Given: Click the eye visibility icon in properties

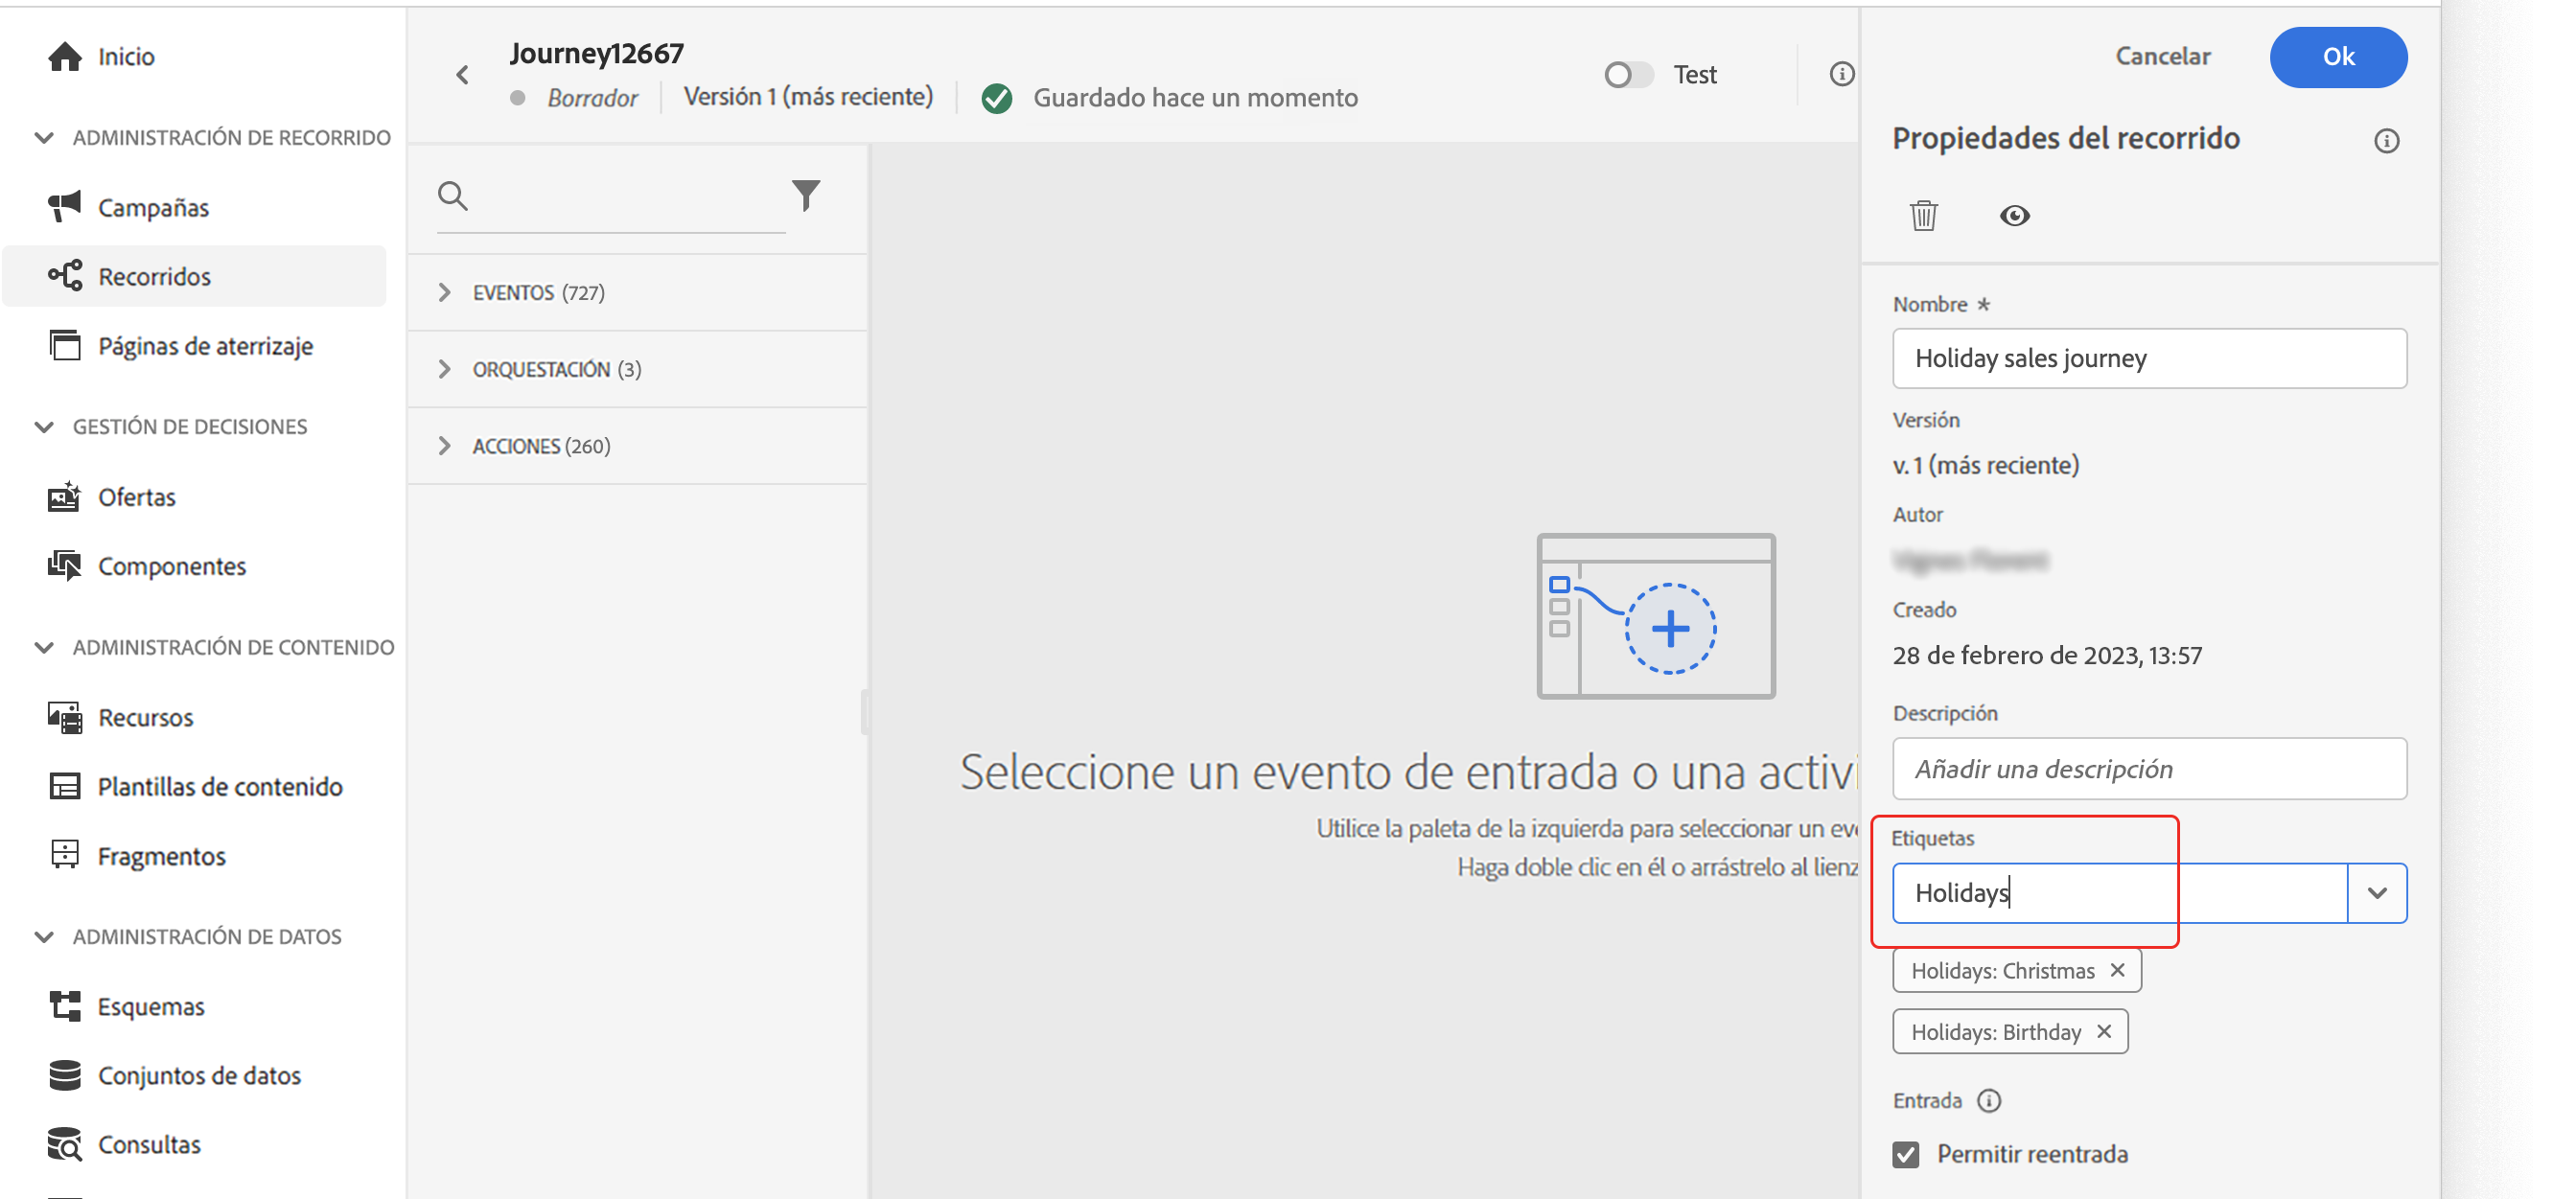Looking at the screenshot, I should 2014,215.
